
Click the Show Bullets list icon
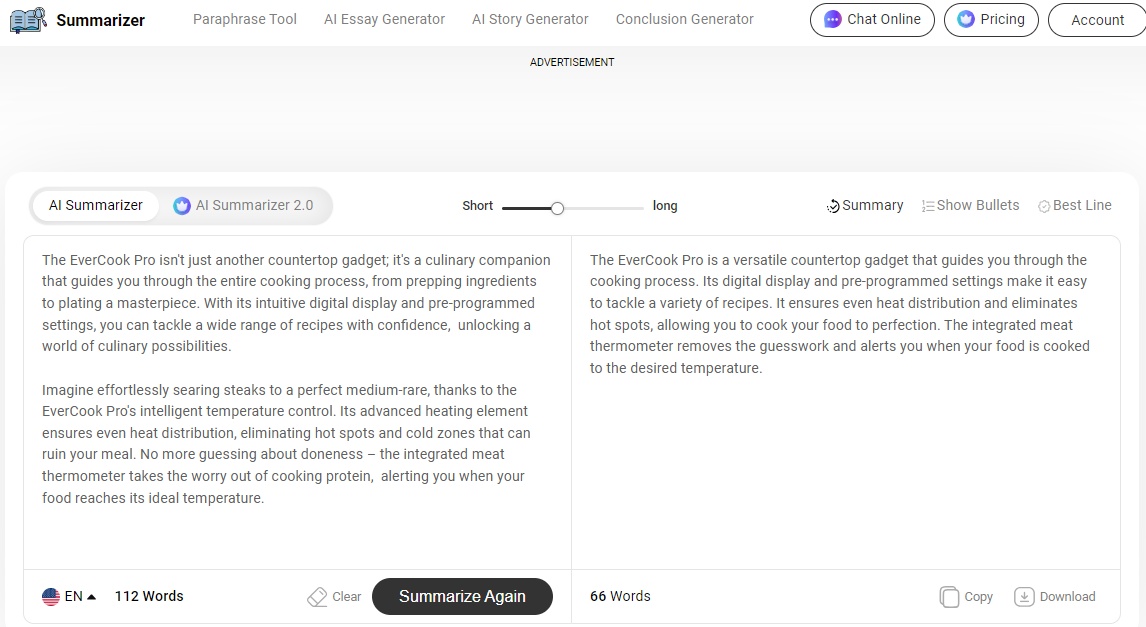(926, 205)
